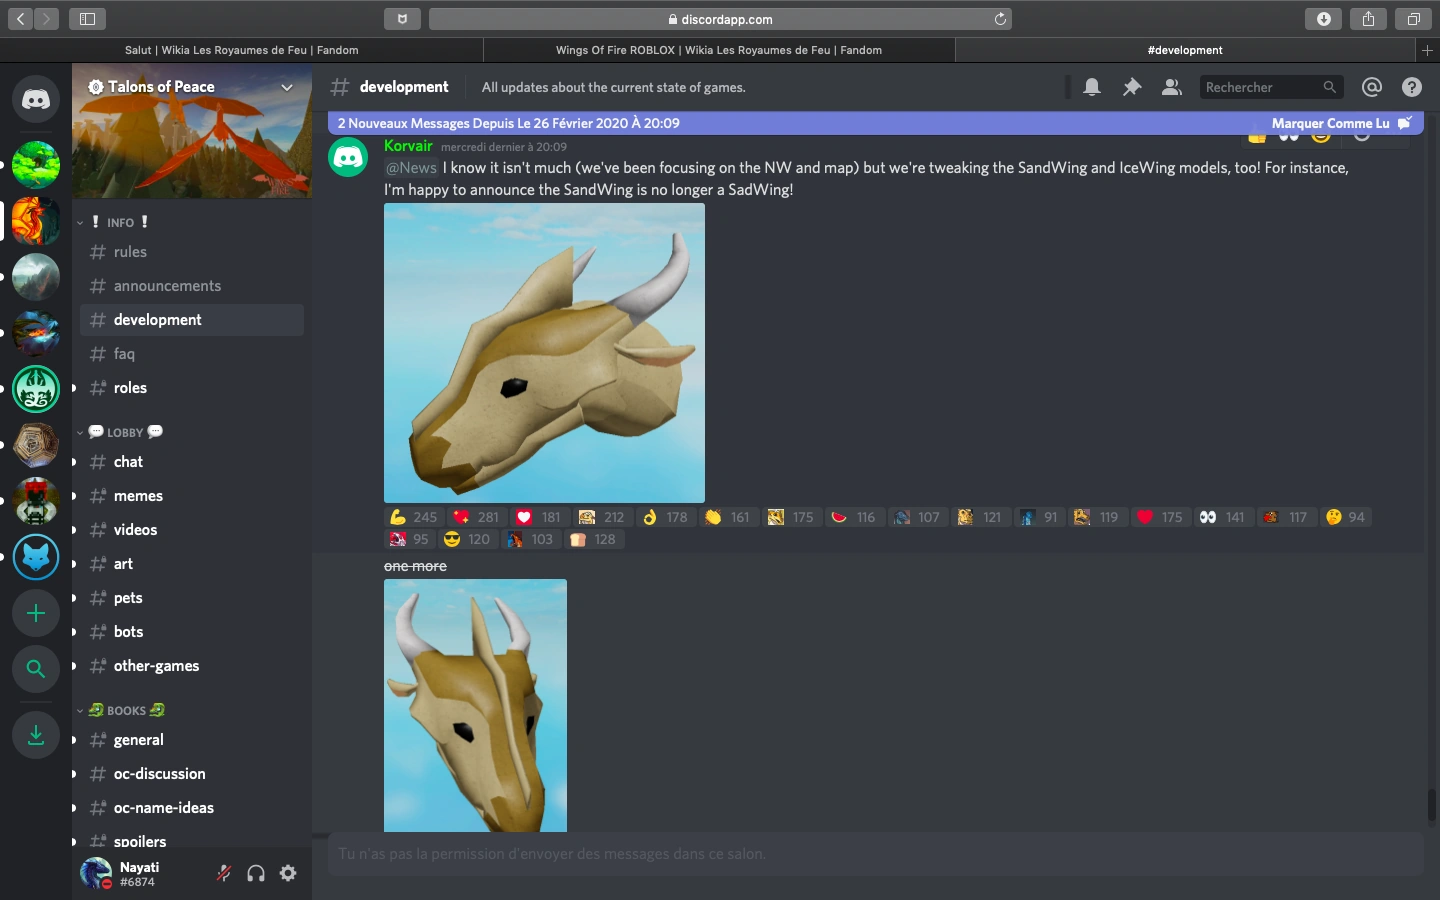Open Discord home direct messages
Viewport: 1440px width, 900px height.
coord(36,100)
